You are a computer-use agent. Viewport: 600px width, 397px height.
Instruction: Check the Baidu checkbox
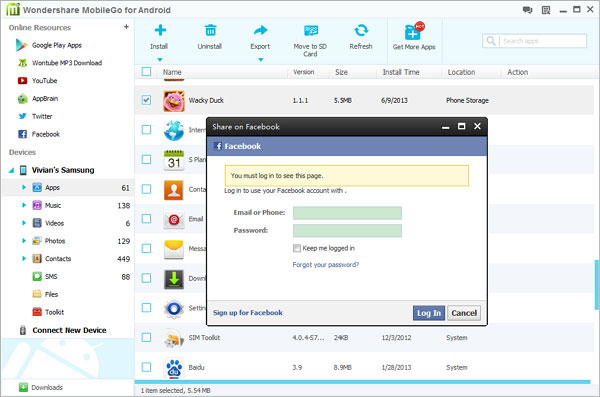[146, 367]
